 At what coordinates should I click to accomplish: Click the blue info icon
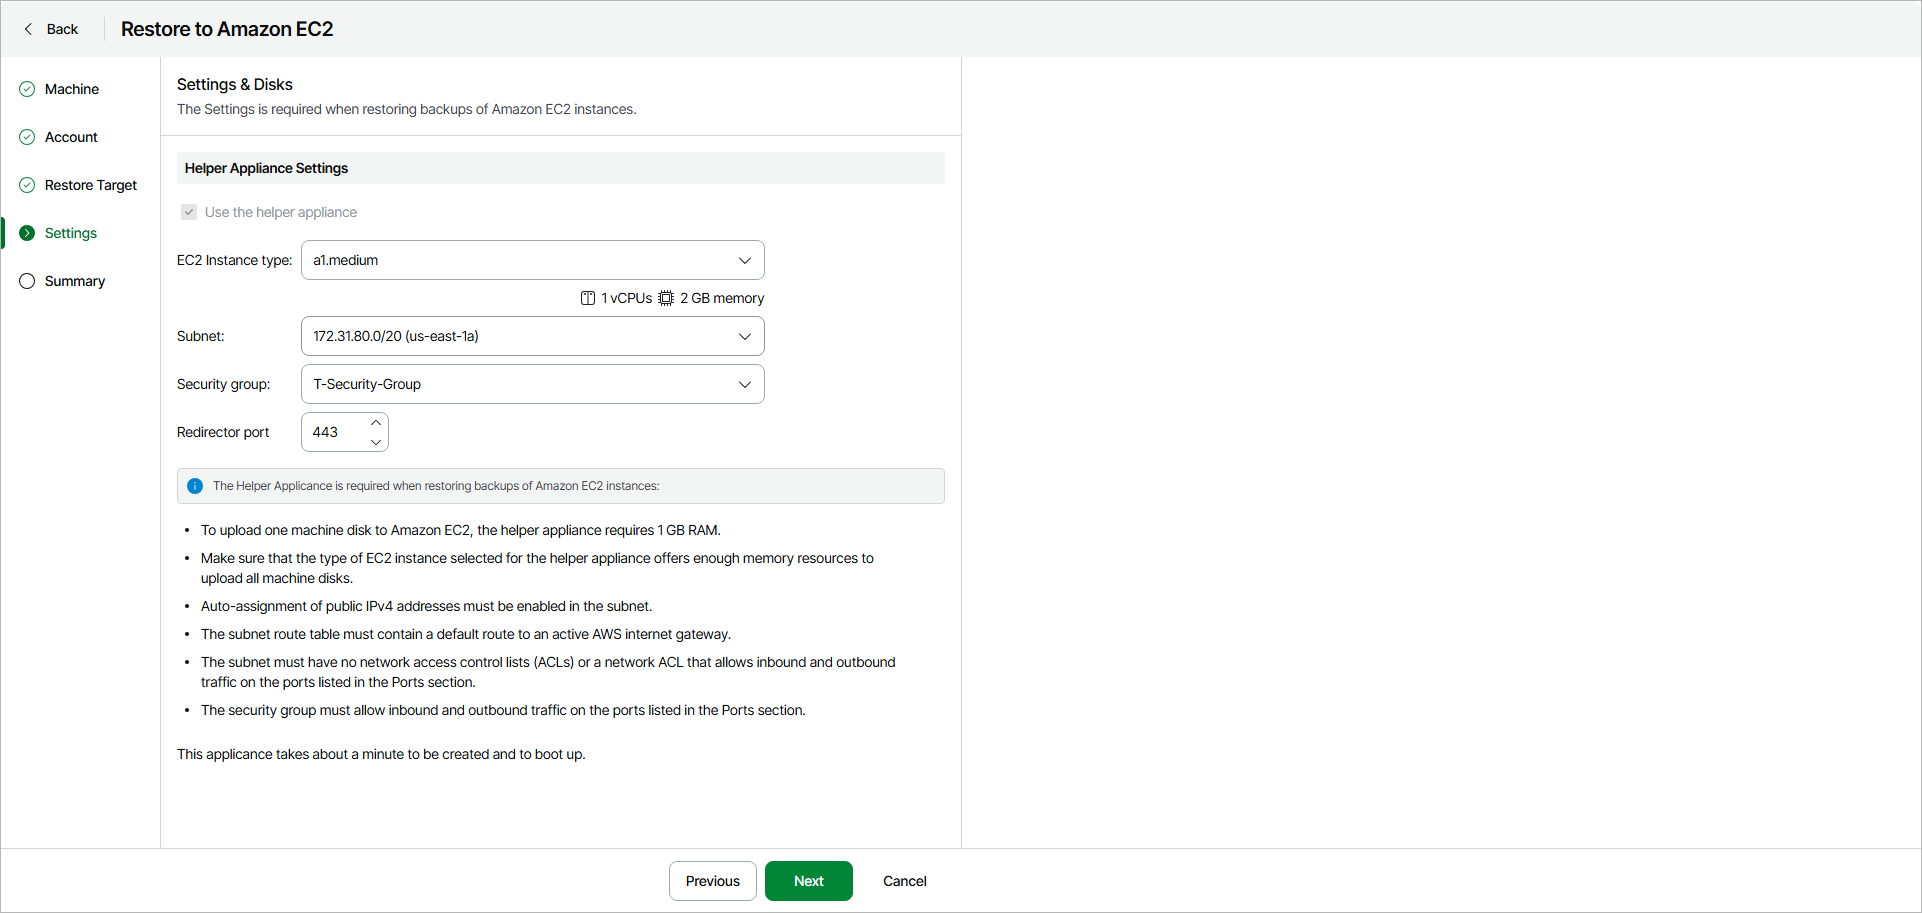tap(195, 486)
